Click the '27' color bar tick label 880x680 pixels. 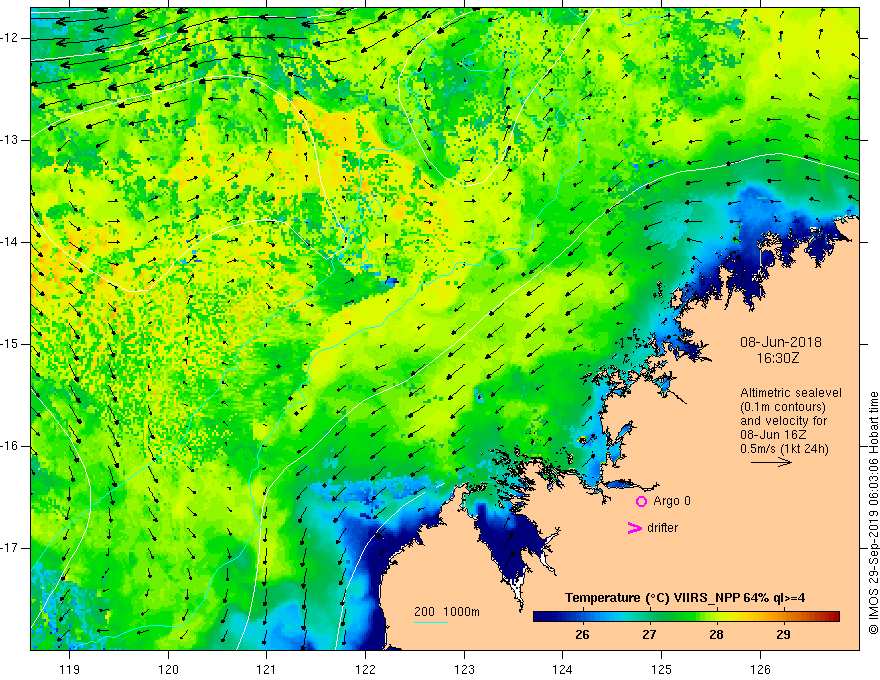pyautogui.click(x=649, y=635)
